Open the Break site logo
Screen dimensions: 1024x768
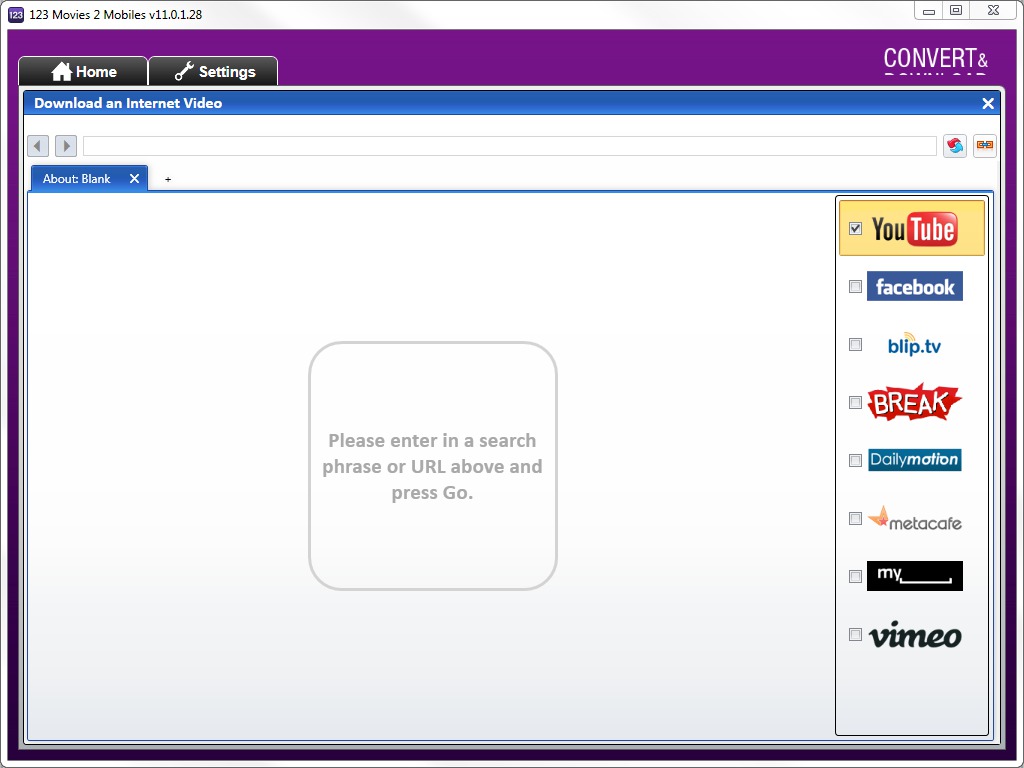914,402
